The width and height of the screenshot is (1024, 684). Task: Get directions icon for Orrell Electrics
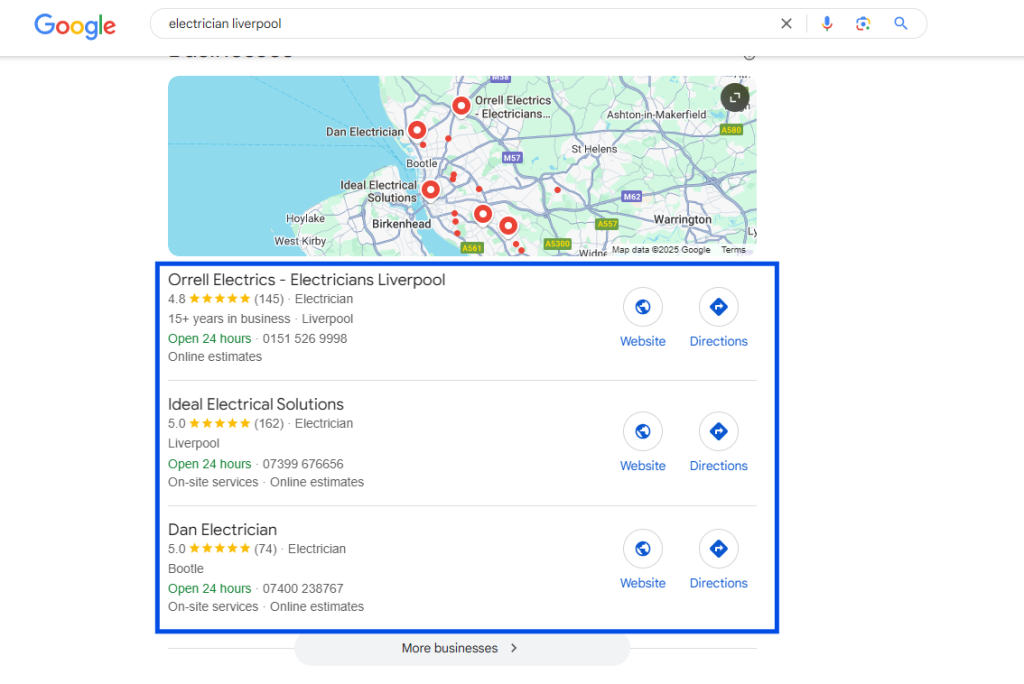718,306
